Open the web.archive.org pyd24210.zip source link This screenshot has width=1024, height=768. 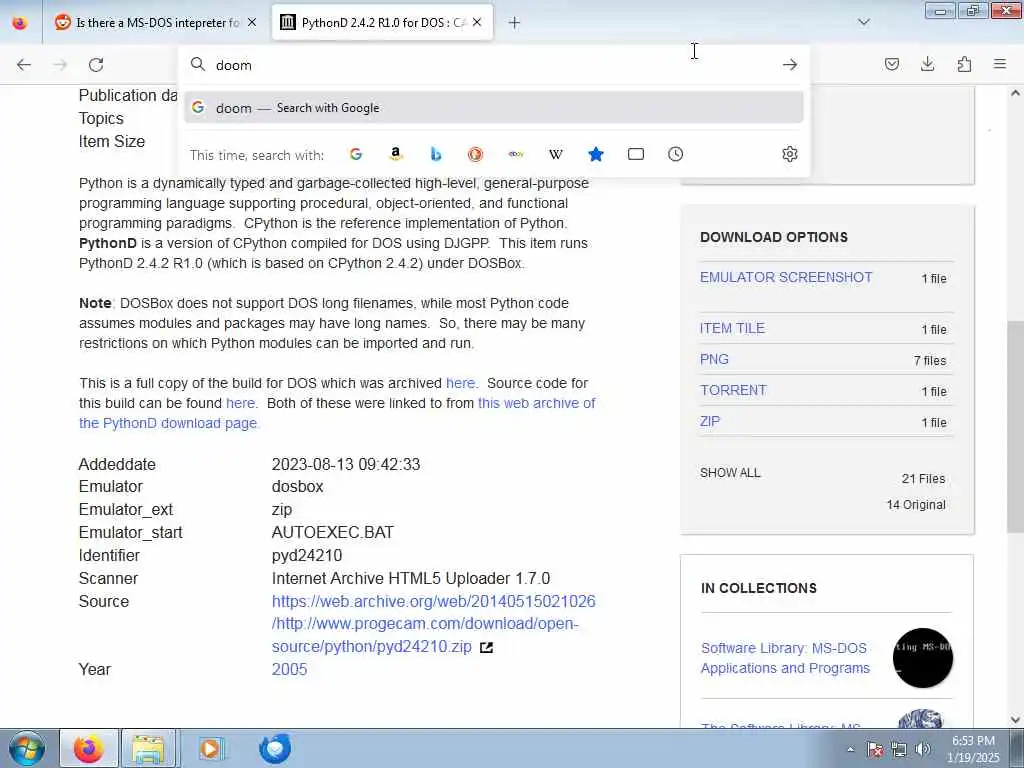click(434, 624)
